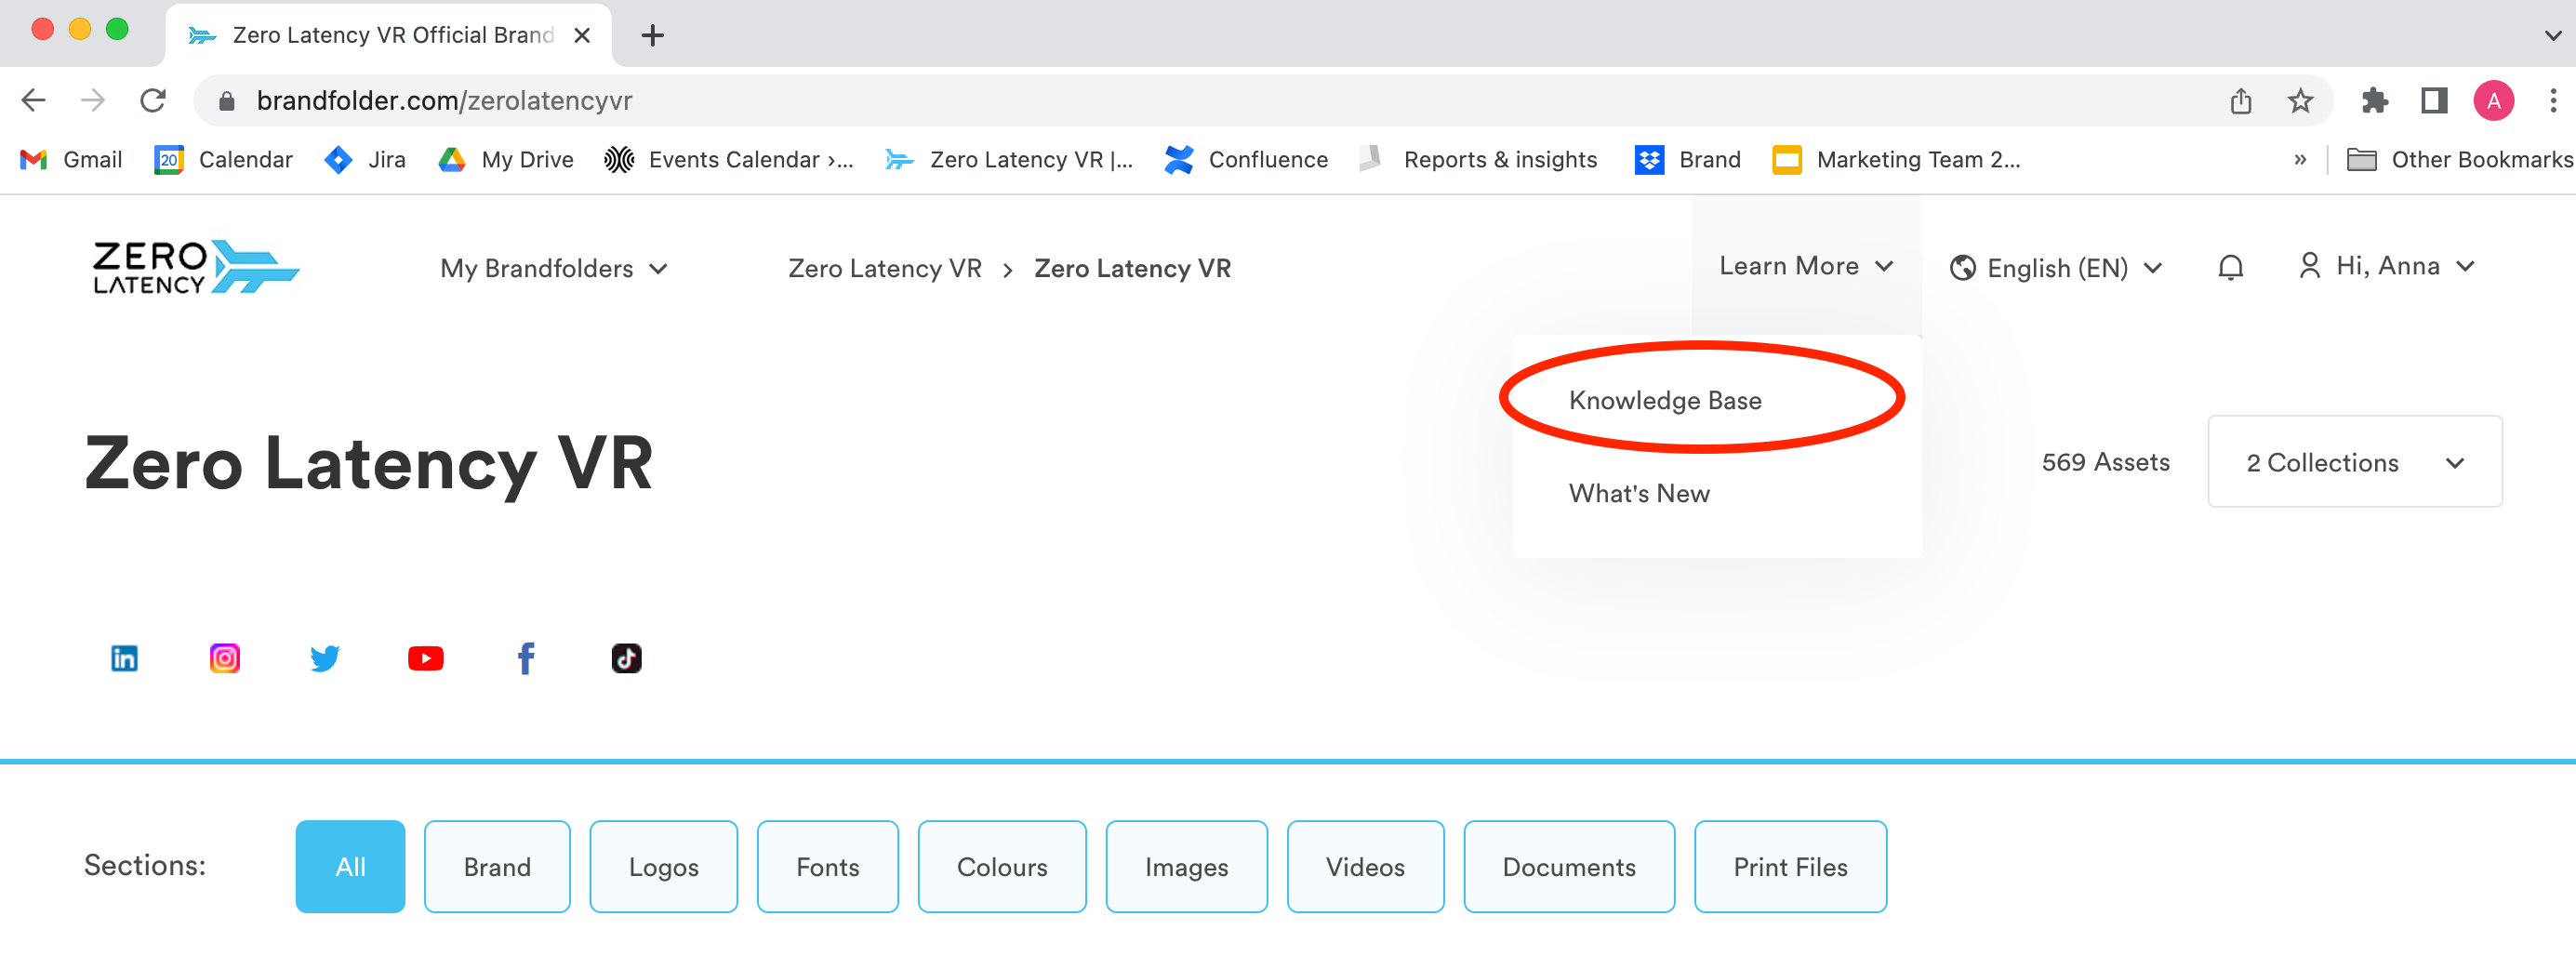
Task: Expand the 2 Collections dropdown
Action: point(2355,462)
